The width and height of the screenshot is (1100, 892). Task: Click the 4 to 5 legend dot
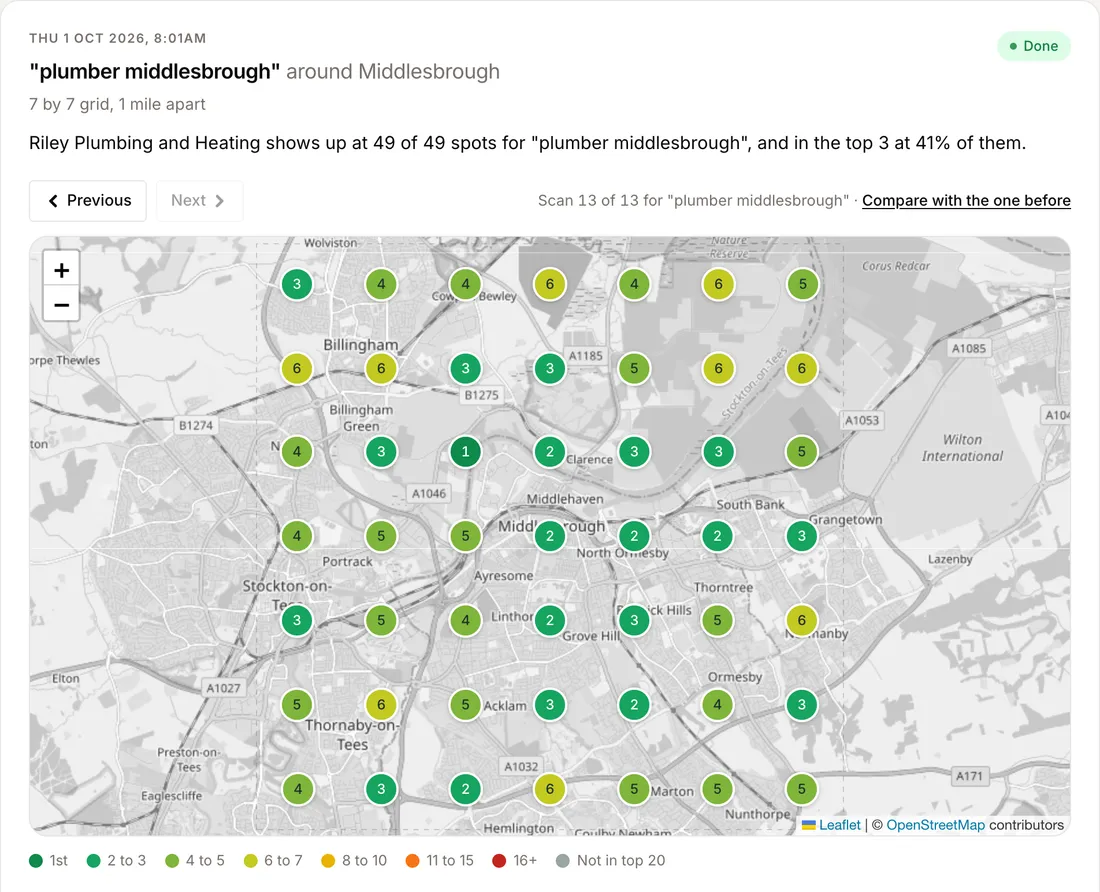(172, 860)
